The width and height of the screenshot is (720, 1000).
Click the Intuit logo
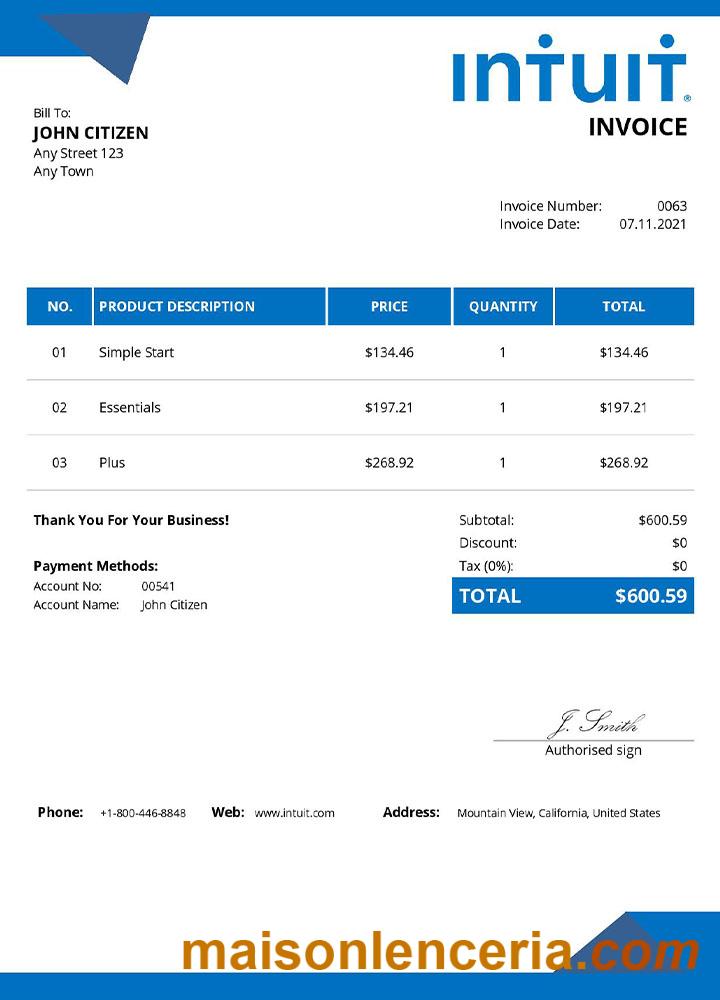click(x=570, y=70)
